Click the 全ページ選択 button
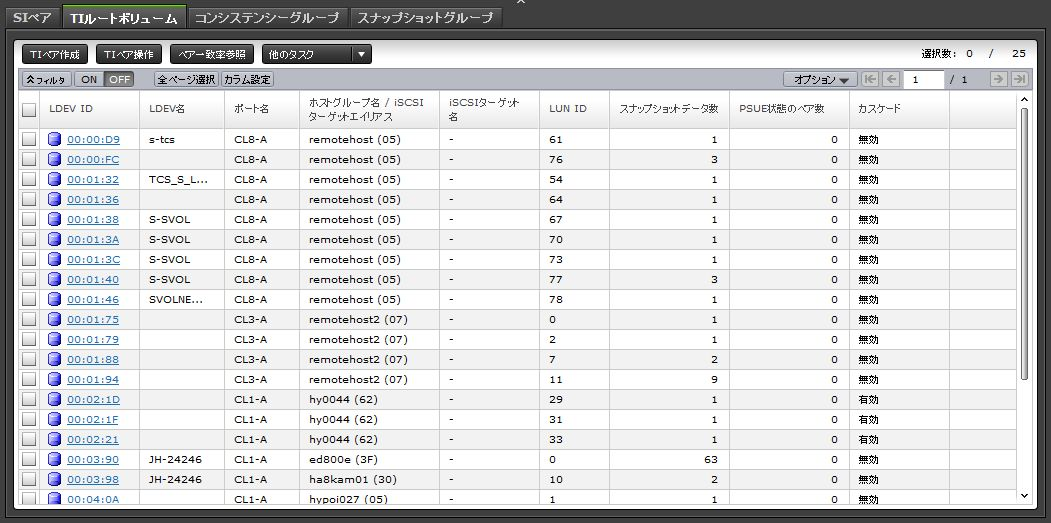 click(186, 79)
